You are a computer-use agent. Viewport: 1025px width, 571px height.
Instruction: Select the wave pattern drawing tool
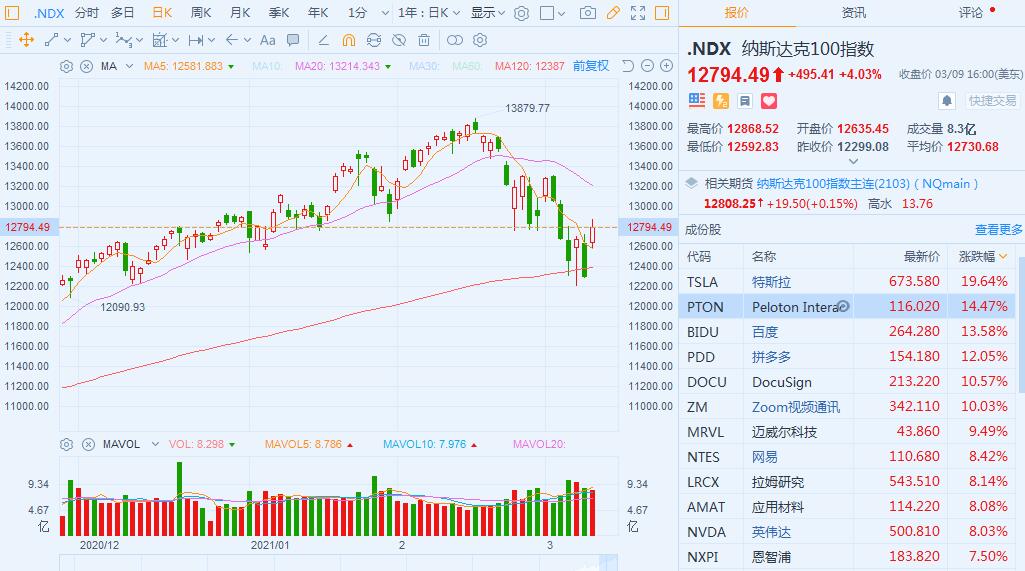pyautogui.click(x=124, y=41)
